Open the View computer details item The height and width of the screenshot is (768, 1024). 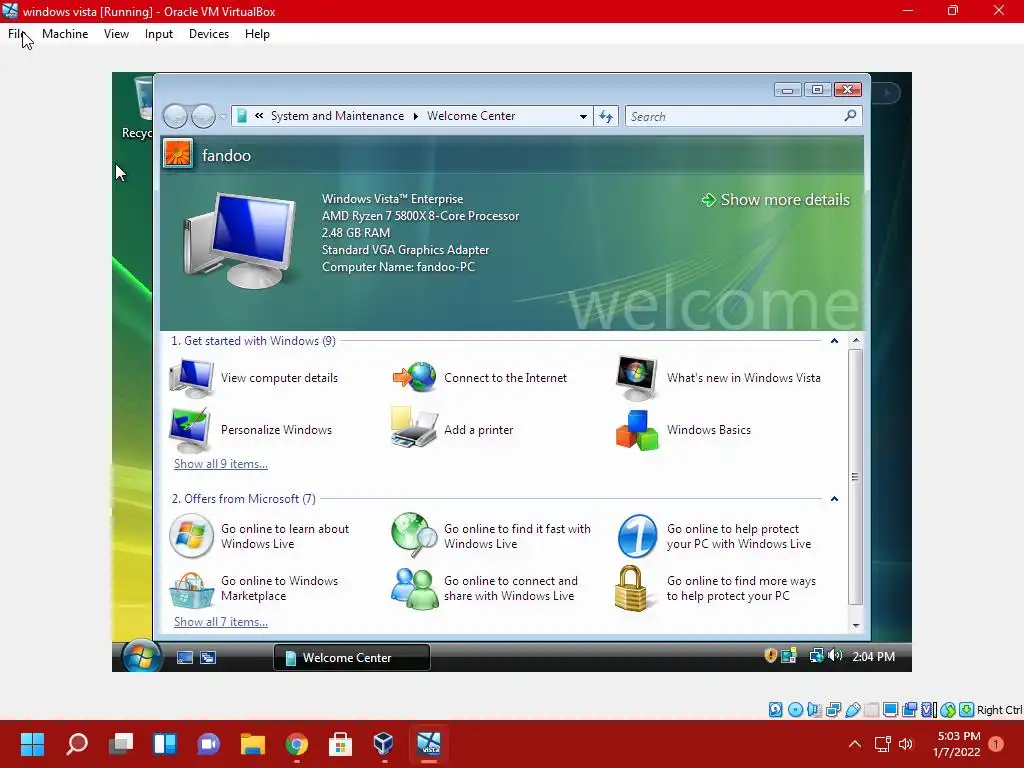click(255, 377)
